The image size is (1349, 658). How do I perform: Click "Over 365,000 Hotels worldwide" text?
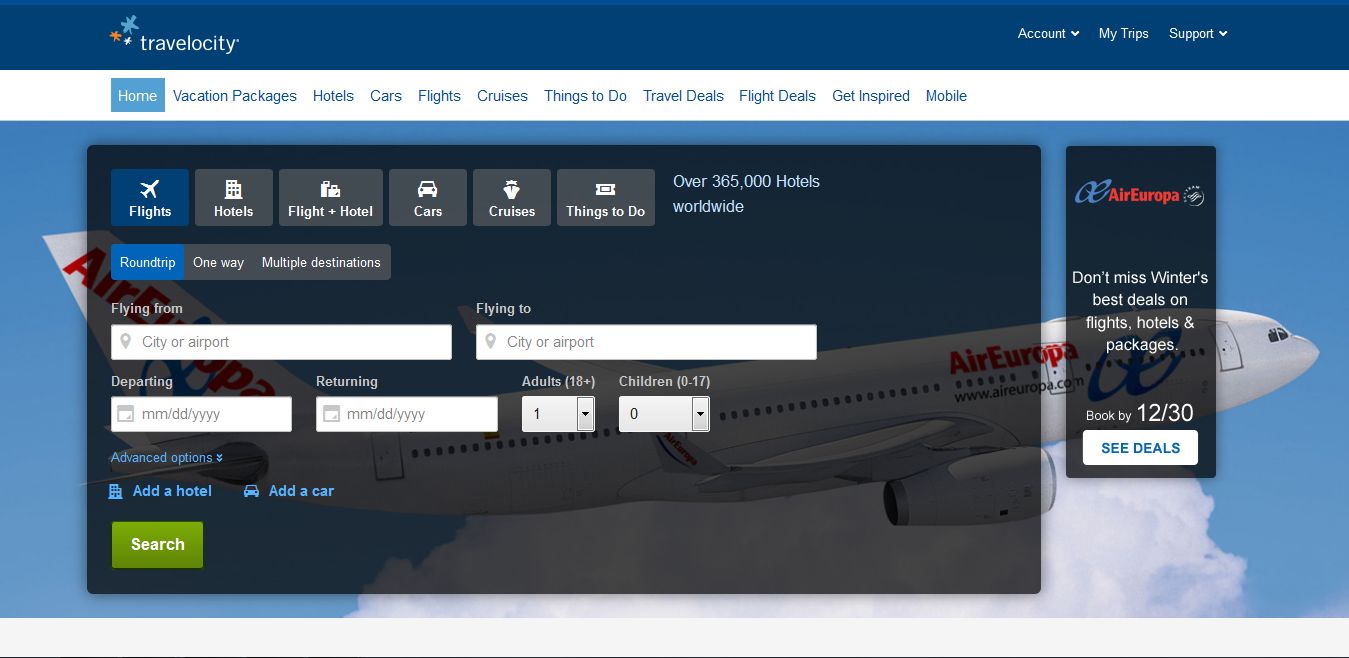pyautogui.click(x=746, y=194)
